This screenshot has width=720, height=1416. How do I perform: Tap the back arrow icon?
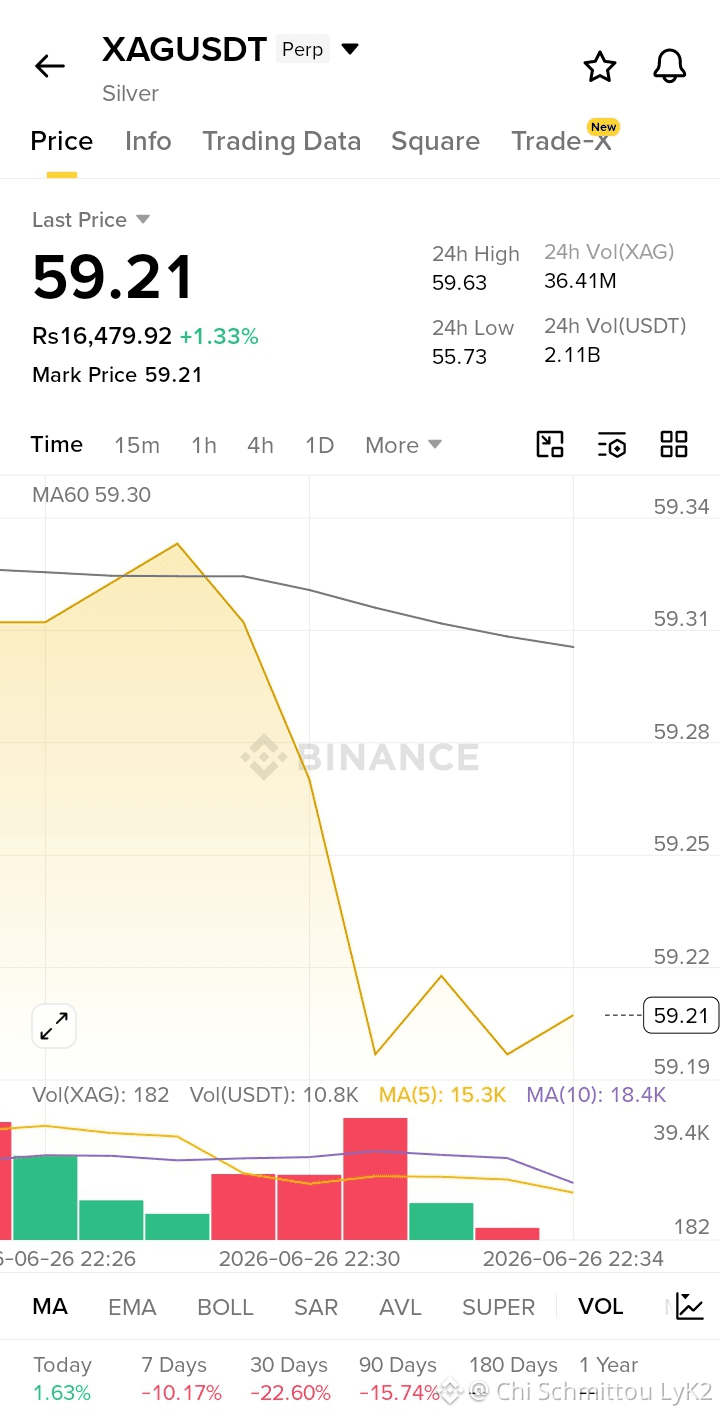(x=49, y=66)
